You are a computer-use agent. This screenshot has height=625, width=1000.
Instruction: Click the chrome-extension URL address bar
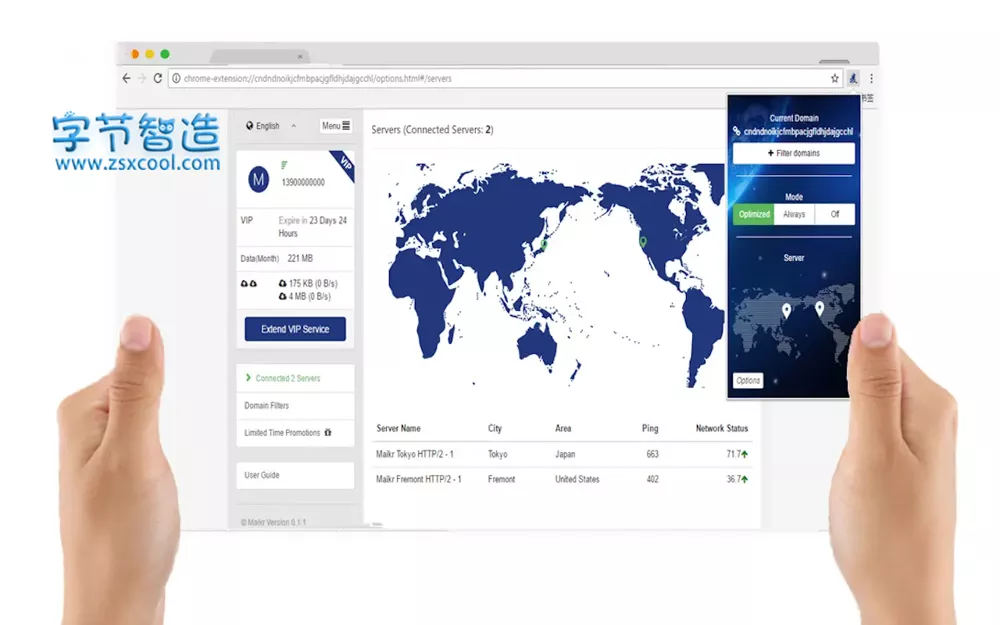[505, 78]
